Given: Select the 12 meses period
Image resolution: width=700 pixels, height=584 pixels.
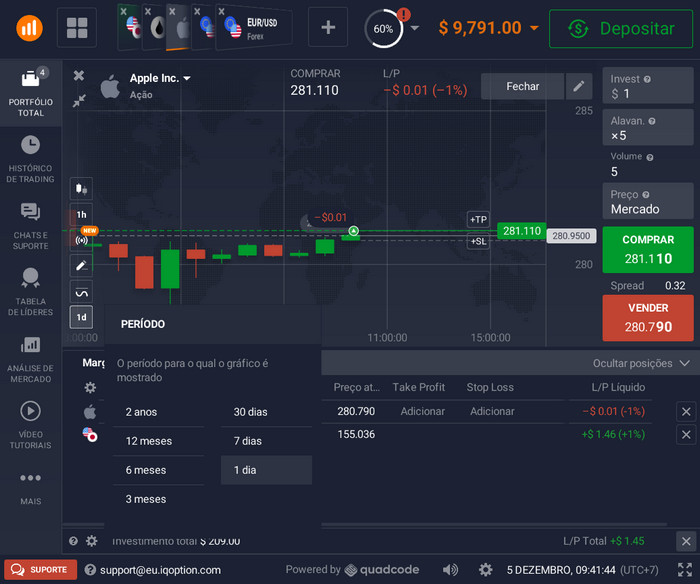Looking at the screenshot, I should (158, 441).
